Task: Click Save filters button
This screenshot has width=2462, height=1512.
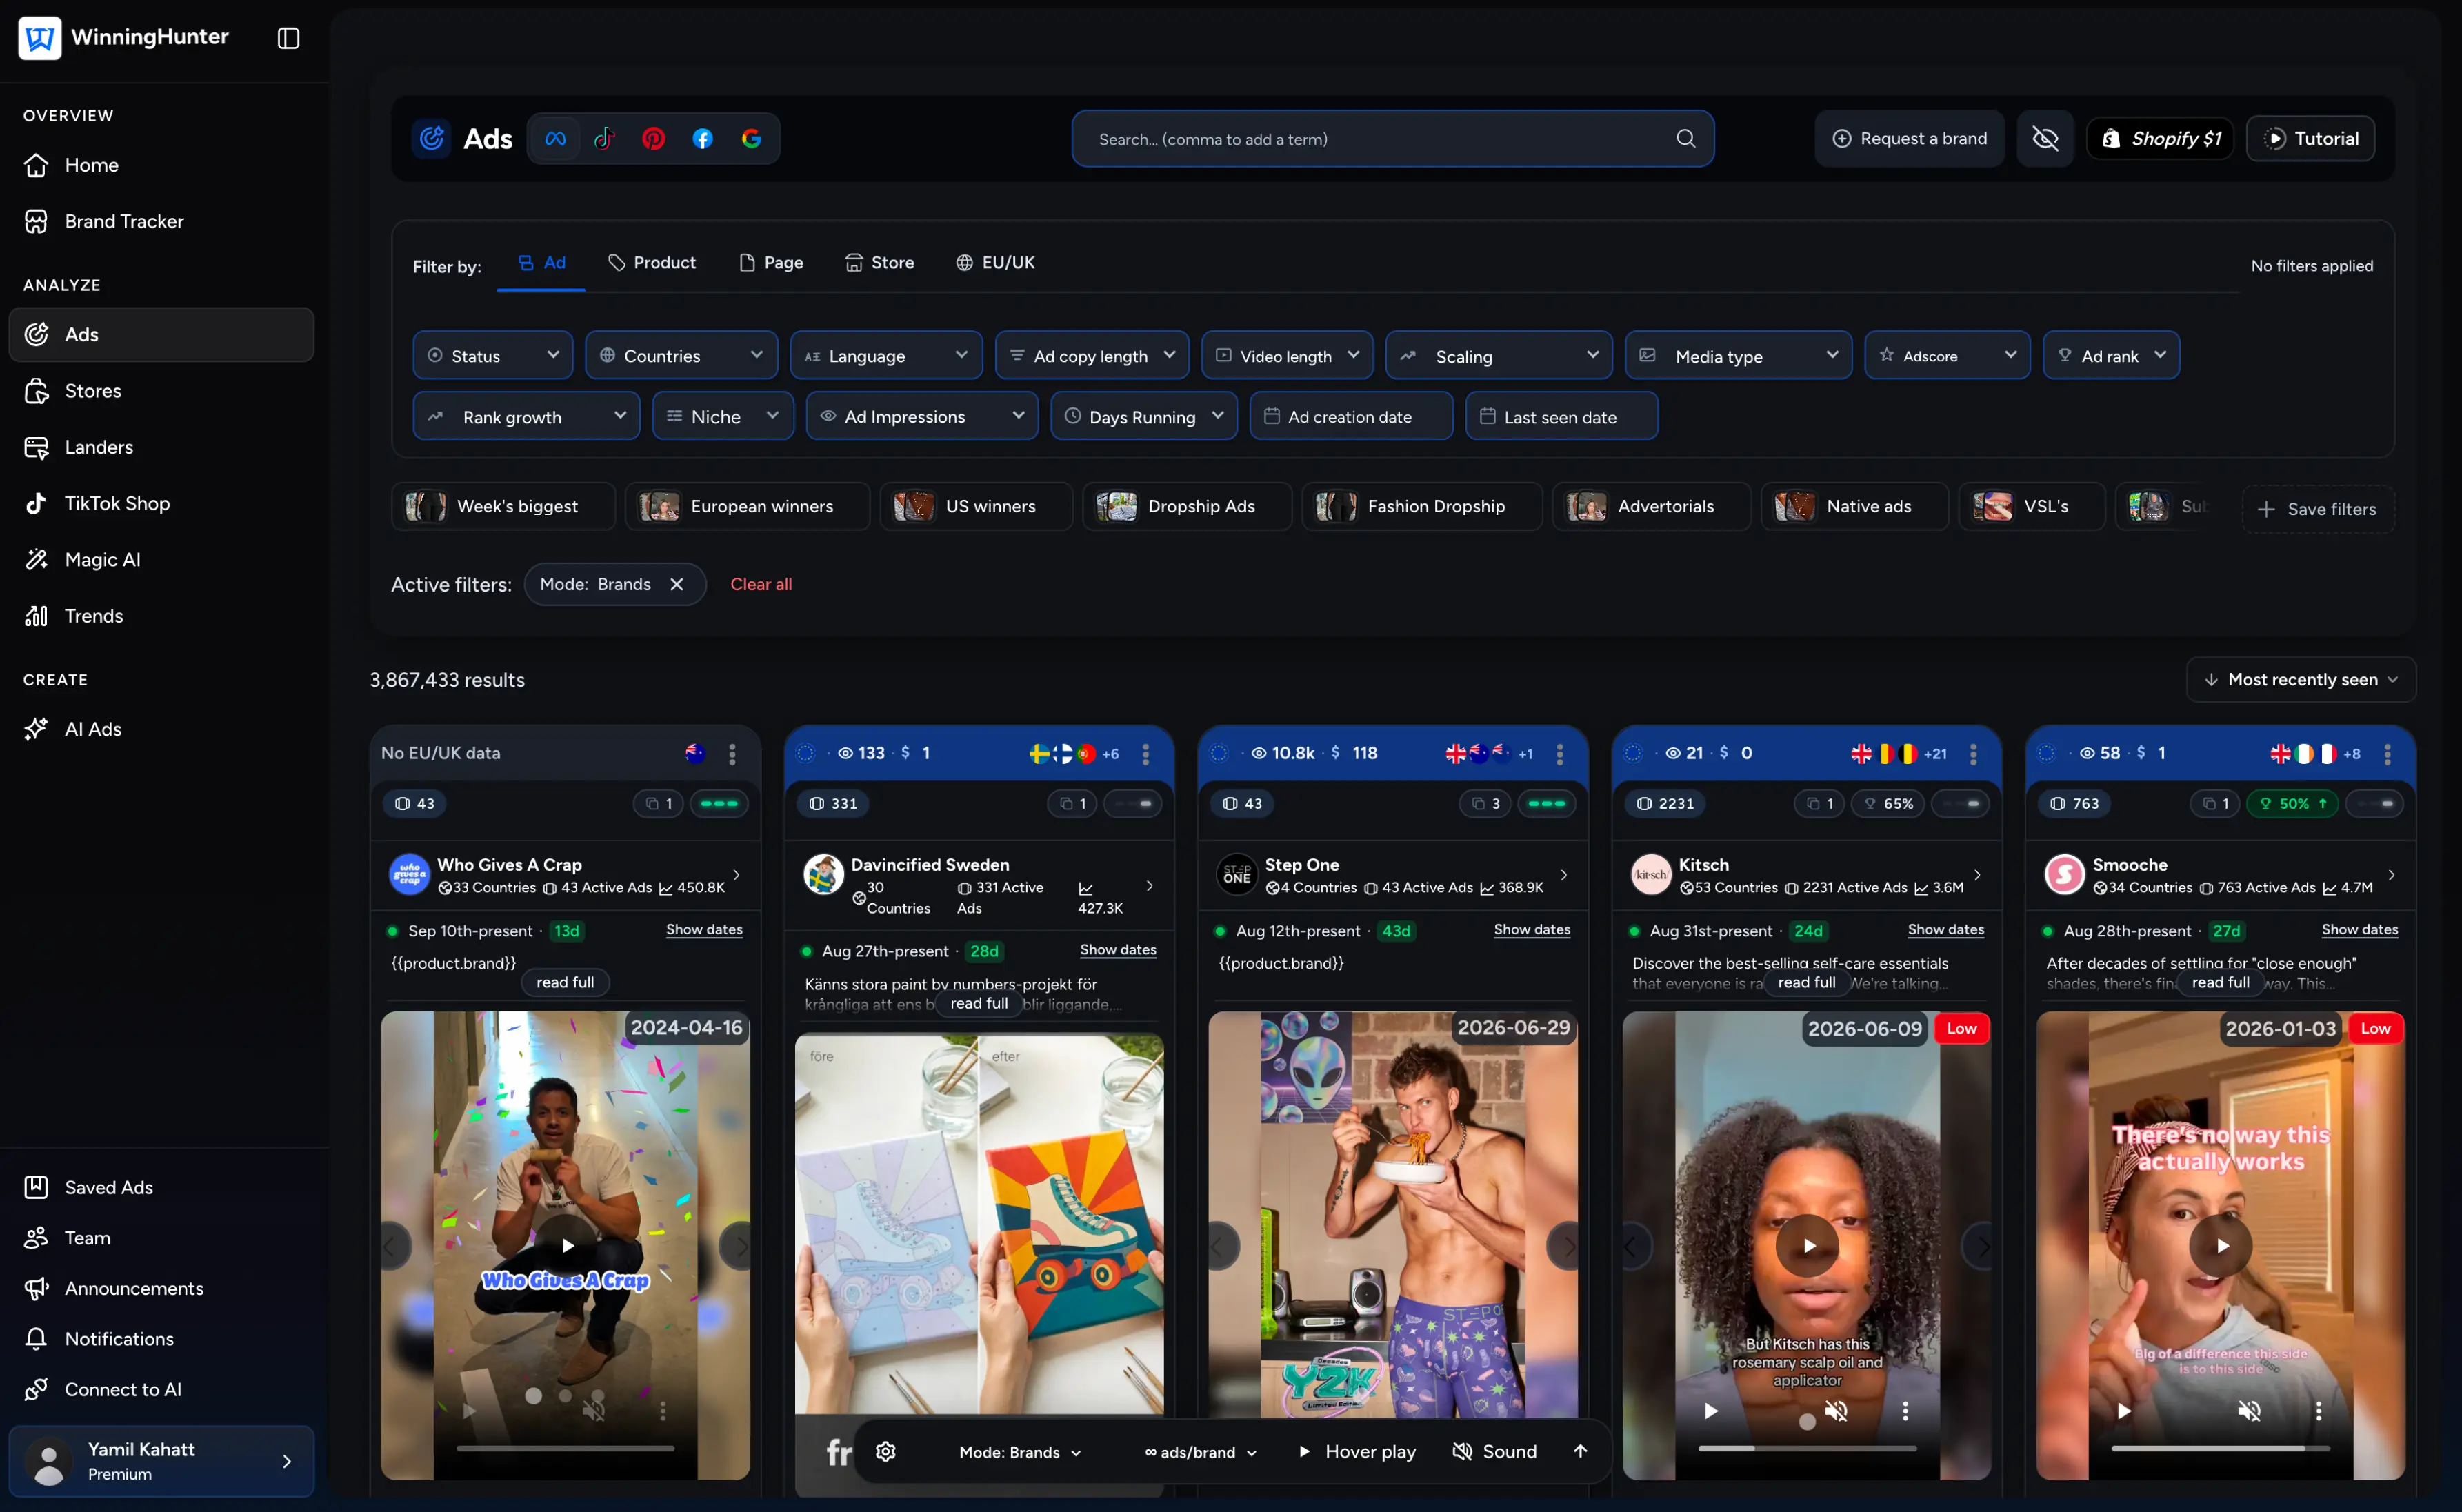Action: pos(2317,509)
